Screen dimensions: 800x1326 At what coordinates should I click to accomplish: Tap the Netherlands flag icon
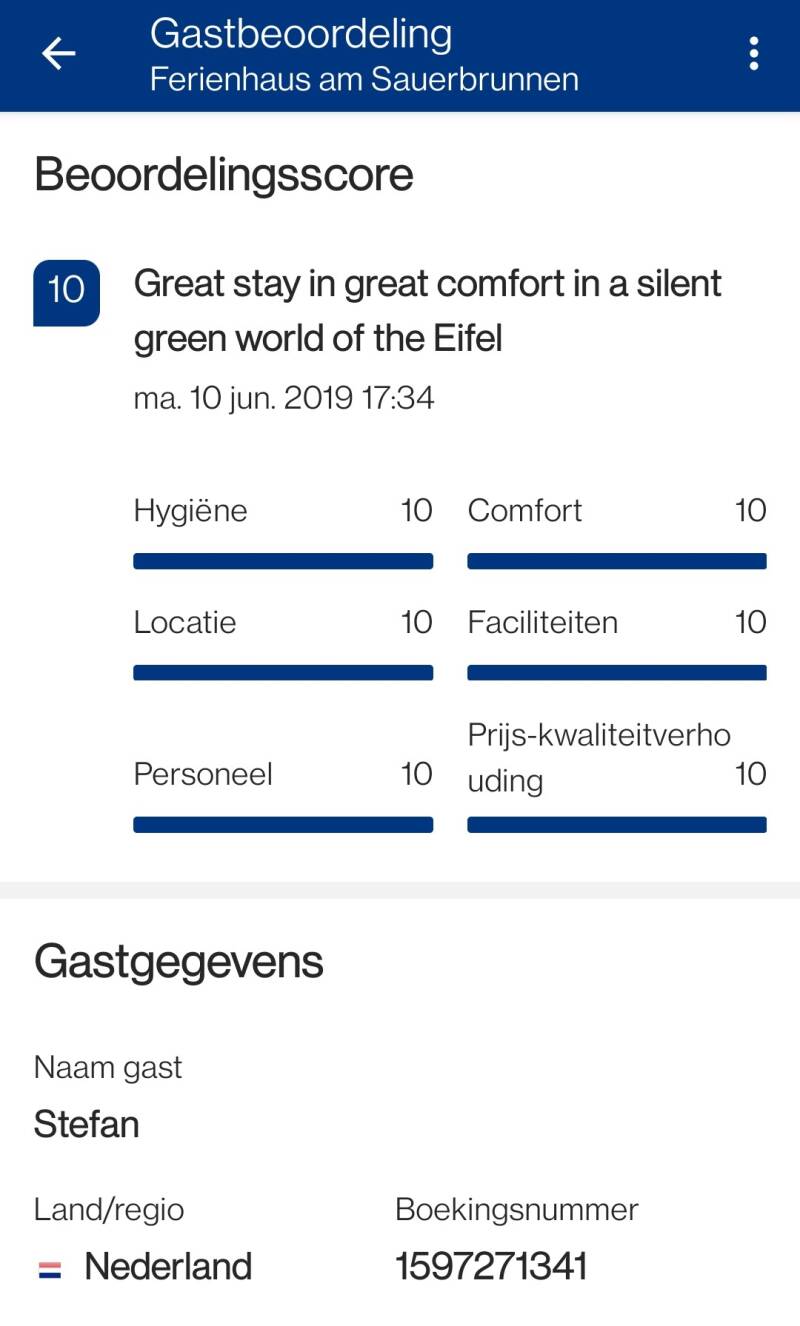tap(50, 1270)
